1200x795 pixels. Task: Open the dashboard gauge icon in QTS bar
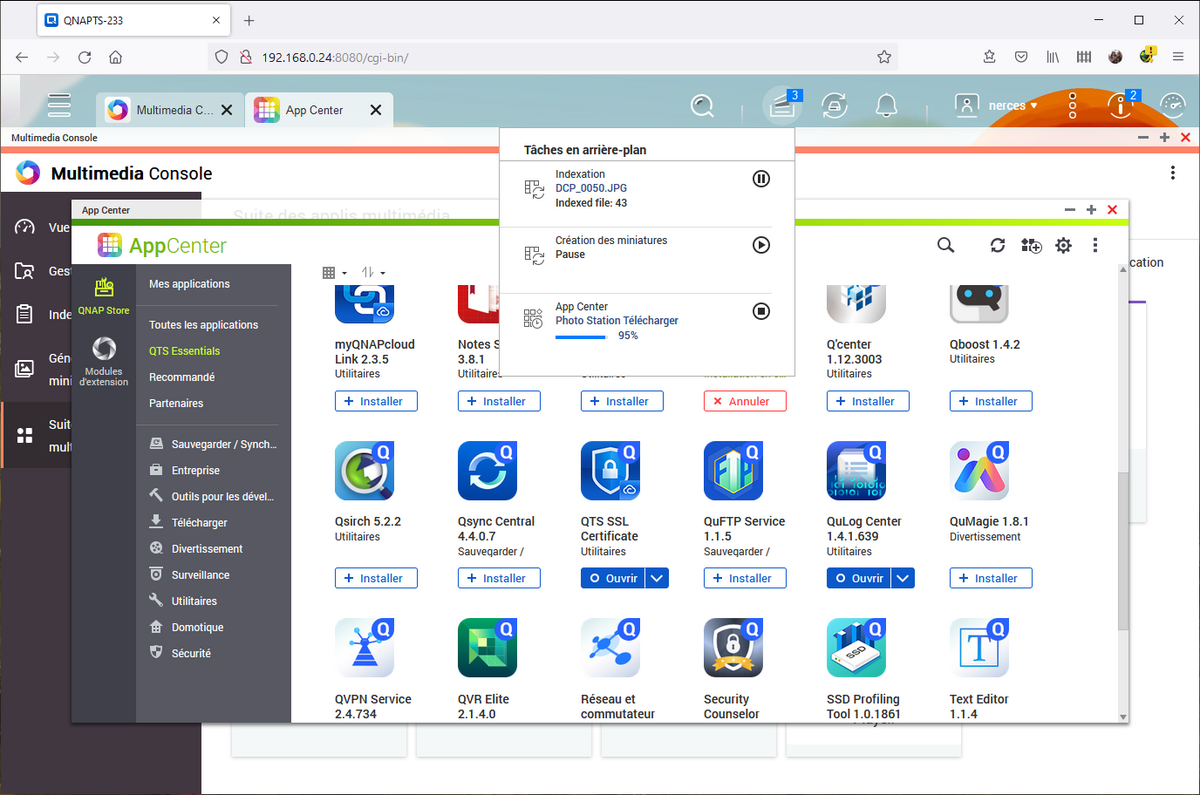pos(1172,105)
